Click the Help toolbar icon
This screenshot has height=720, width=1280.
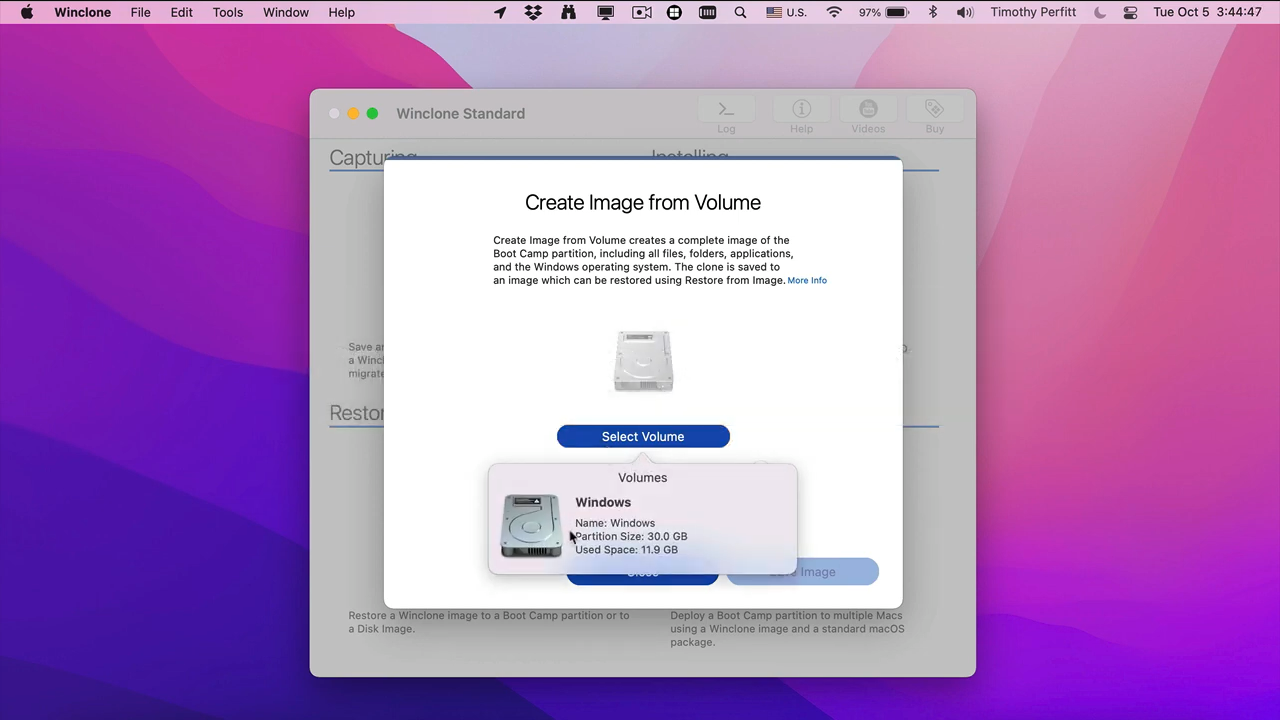coord(801,113)
